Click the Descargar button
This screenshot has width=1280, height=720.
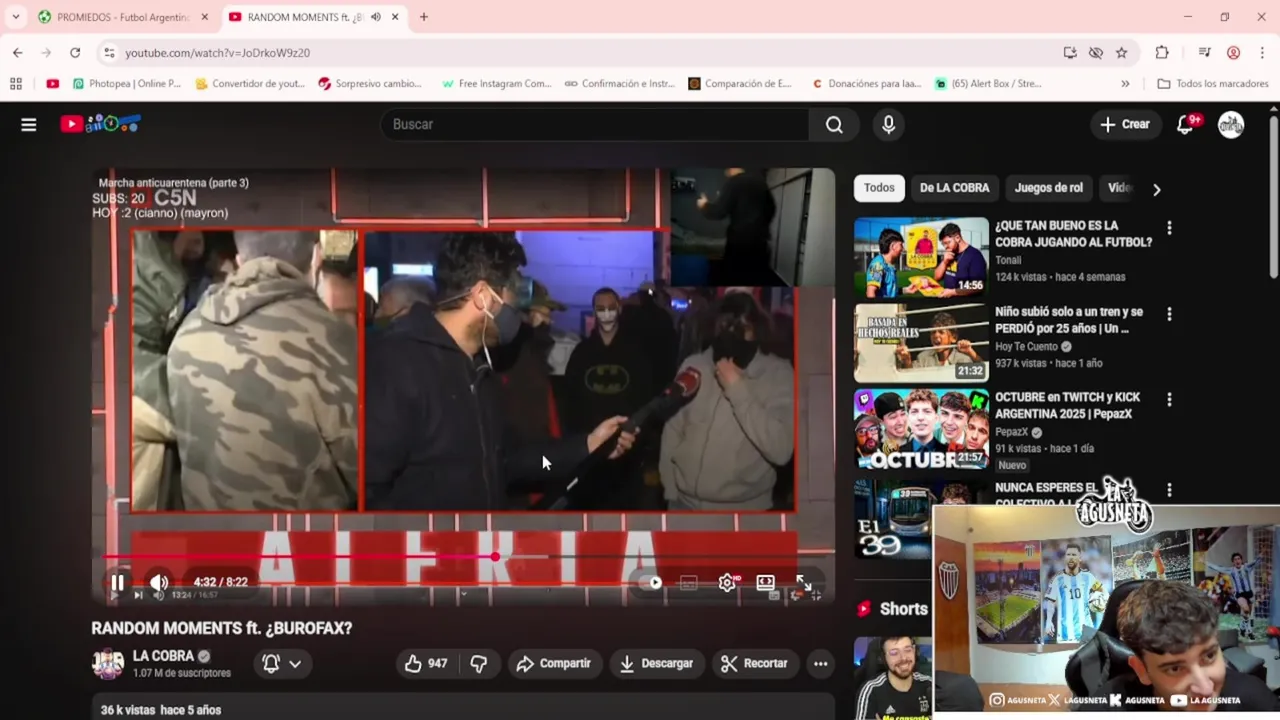[656, 663]
